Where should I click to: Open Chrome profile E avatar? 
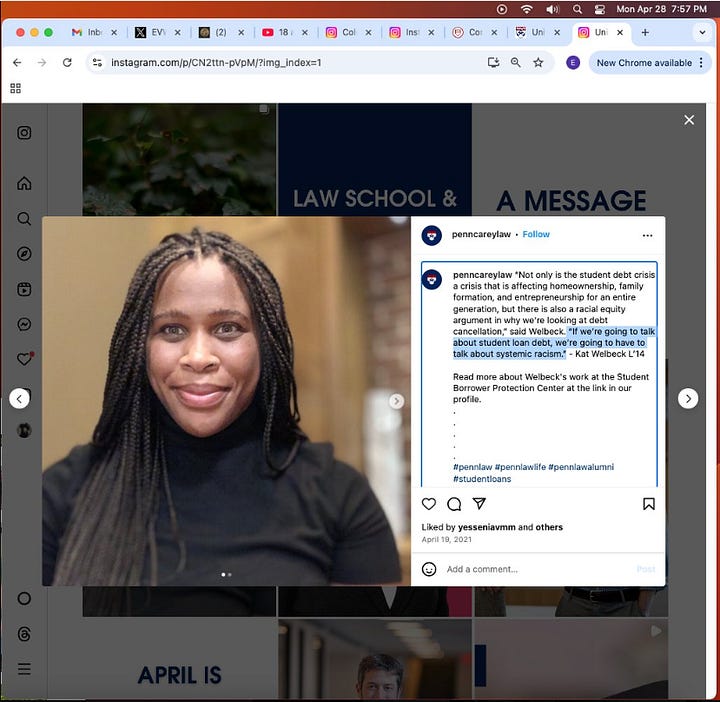click(573, 62)
